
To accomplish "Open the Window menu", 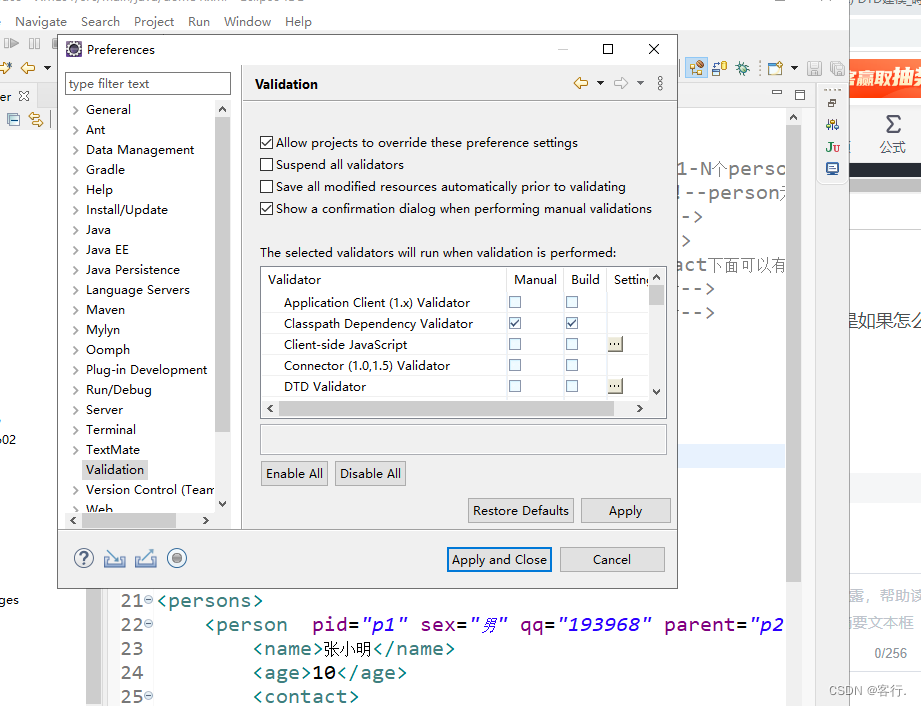I will point(247,21).
